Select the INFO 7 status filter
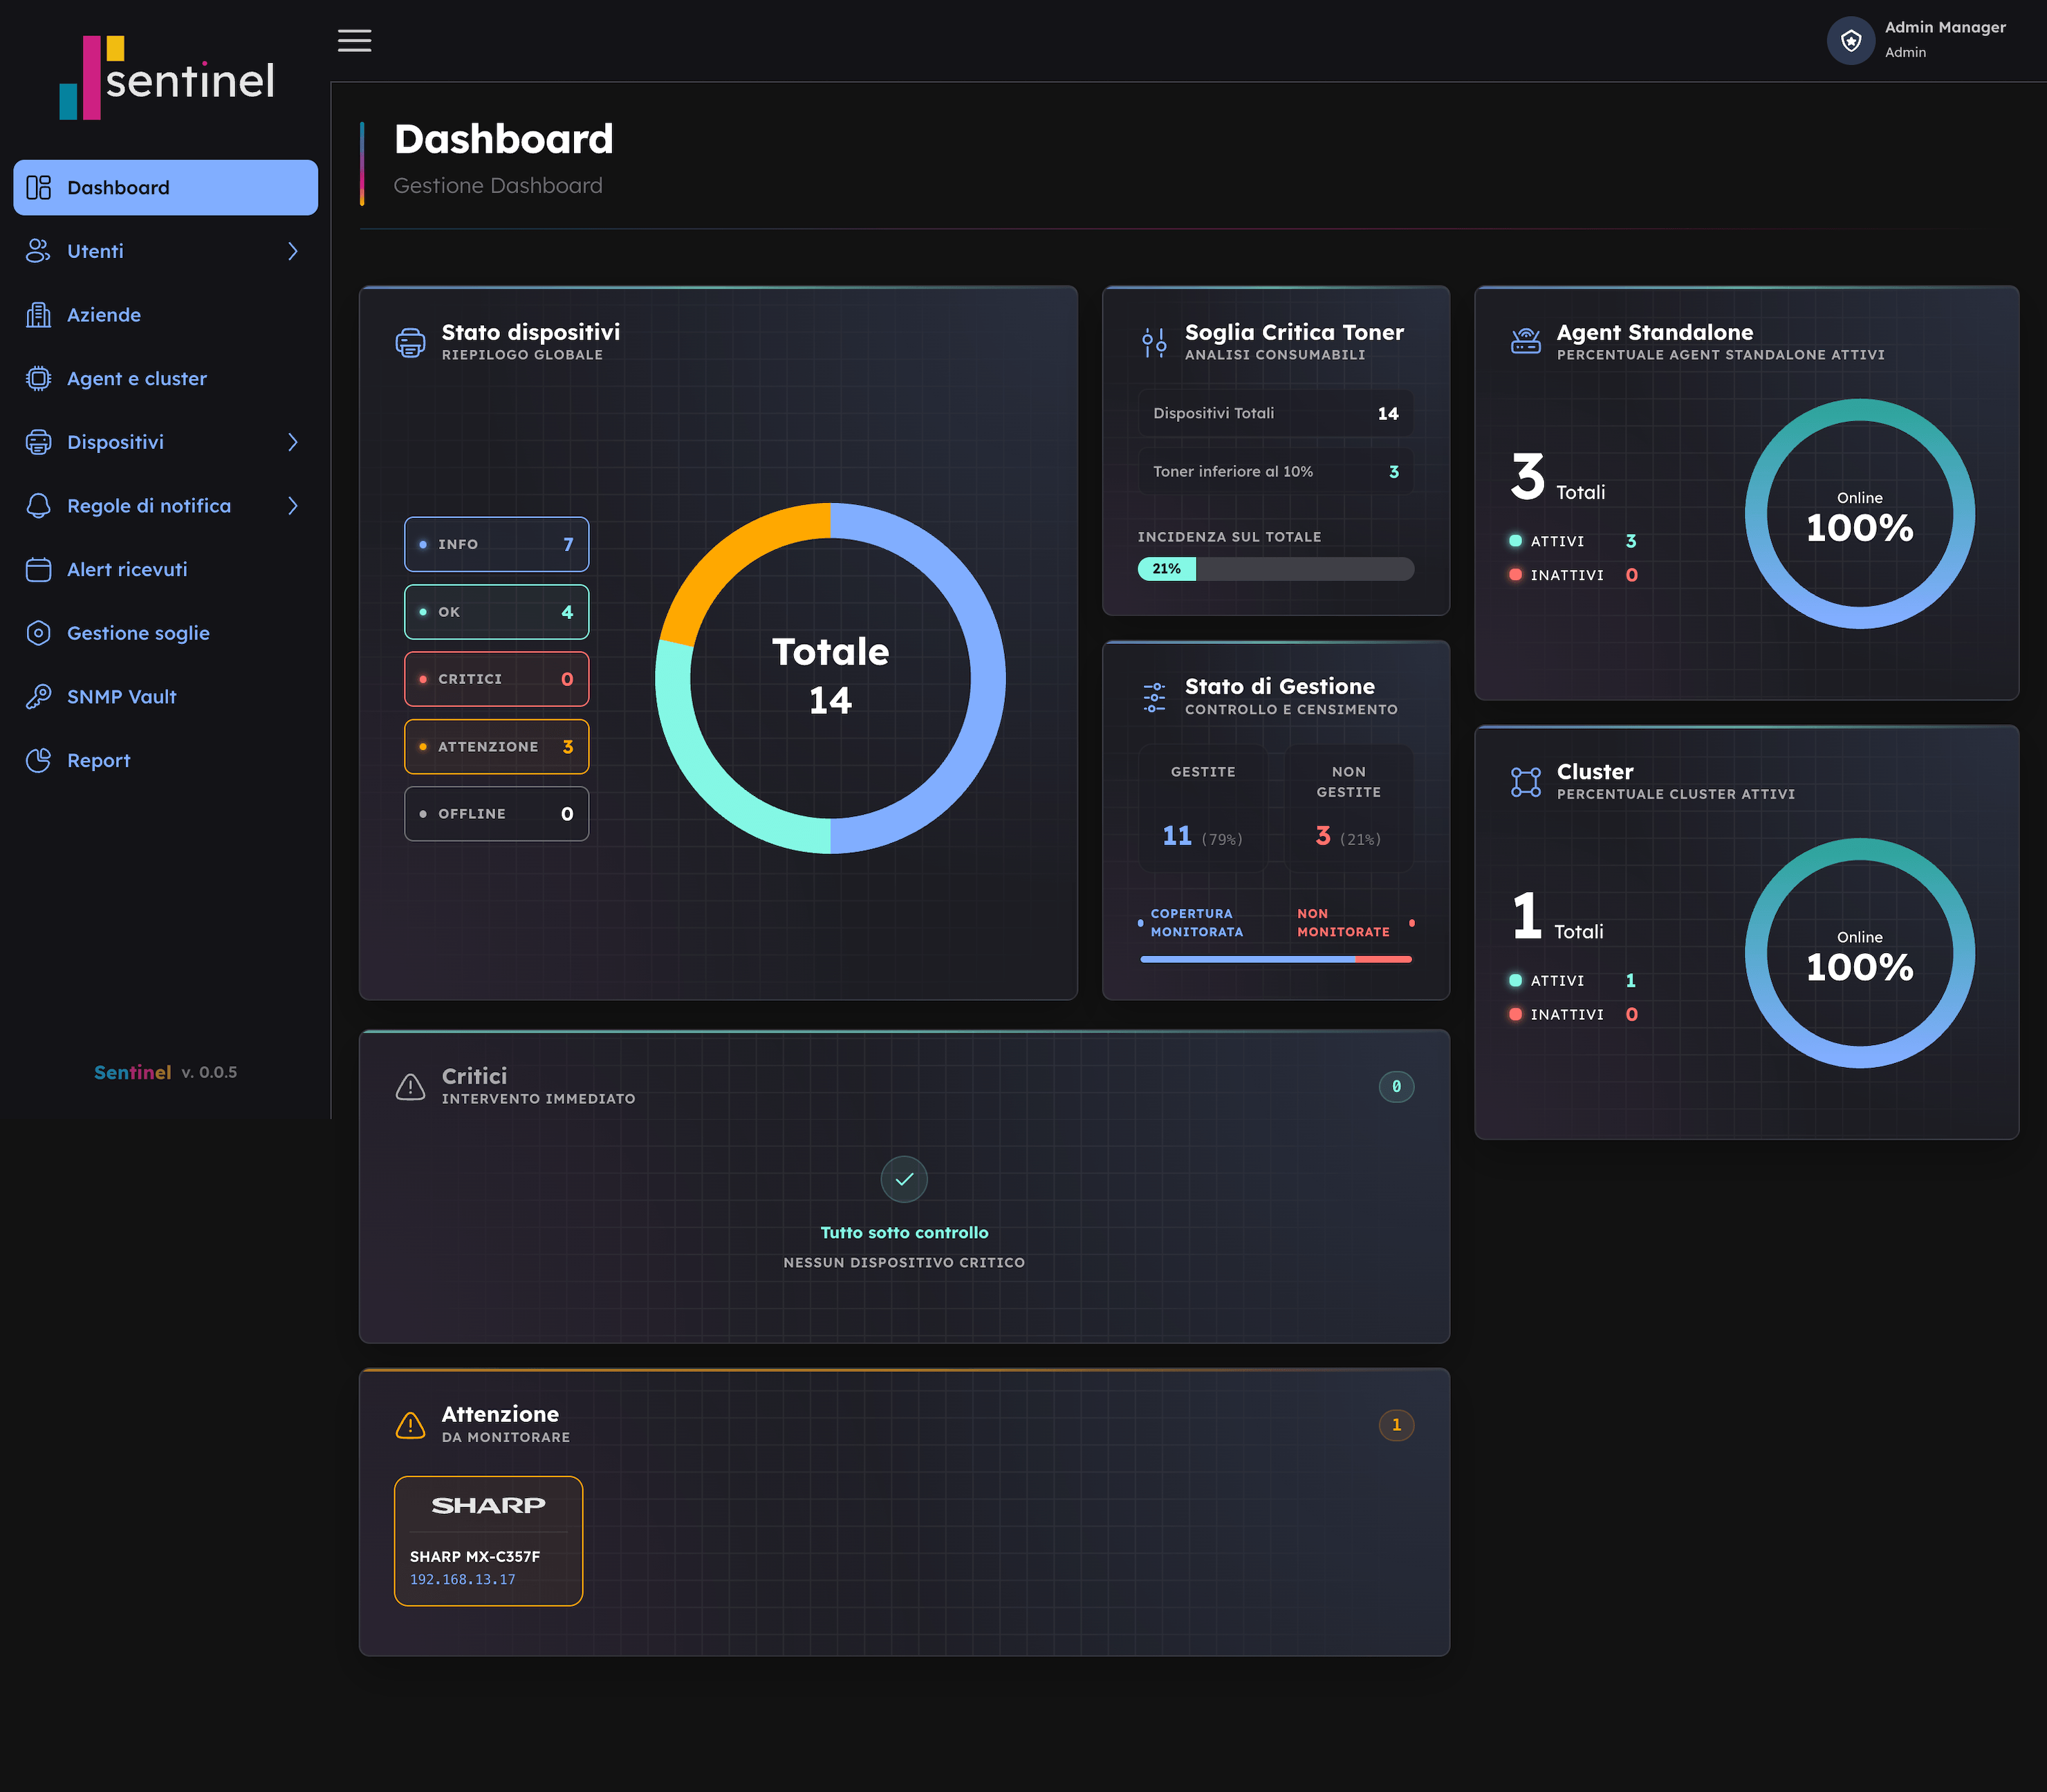 [496, 544]
